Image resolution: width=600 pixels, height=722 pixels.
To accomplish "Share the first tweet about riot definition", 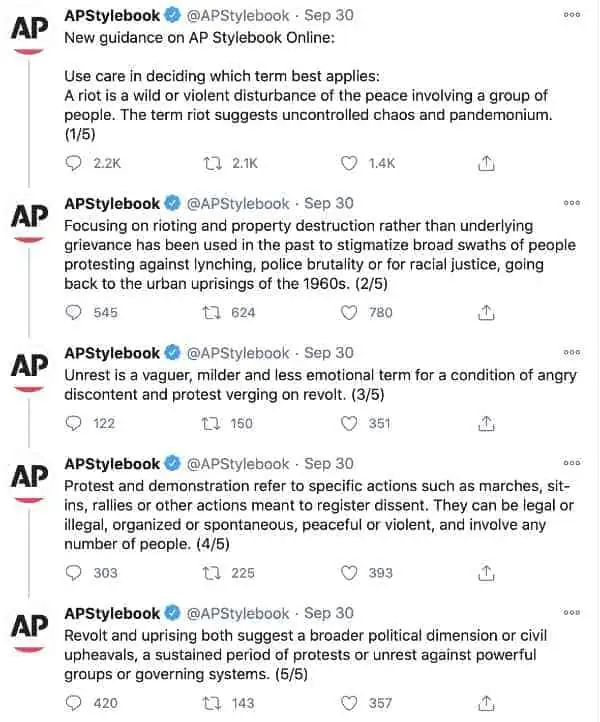I will tap(486, 163).
